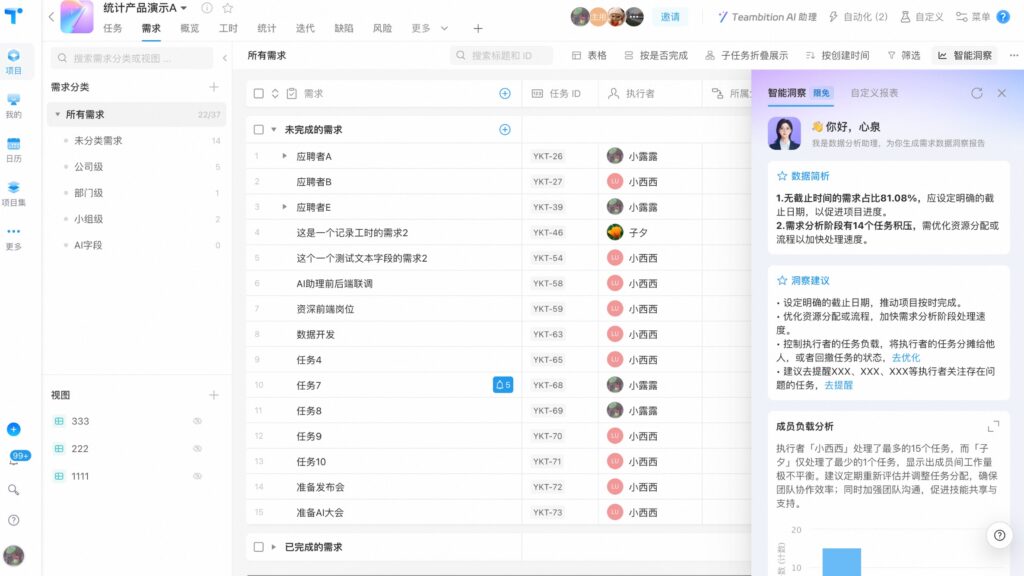The image size is (1024, 576).
Task: Click the 邀请 invite button
Action: coord(670,17)
